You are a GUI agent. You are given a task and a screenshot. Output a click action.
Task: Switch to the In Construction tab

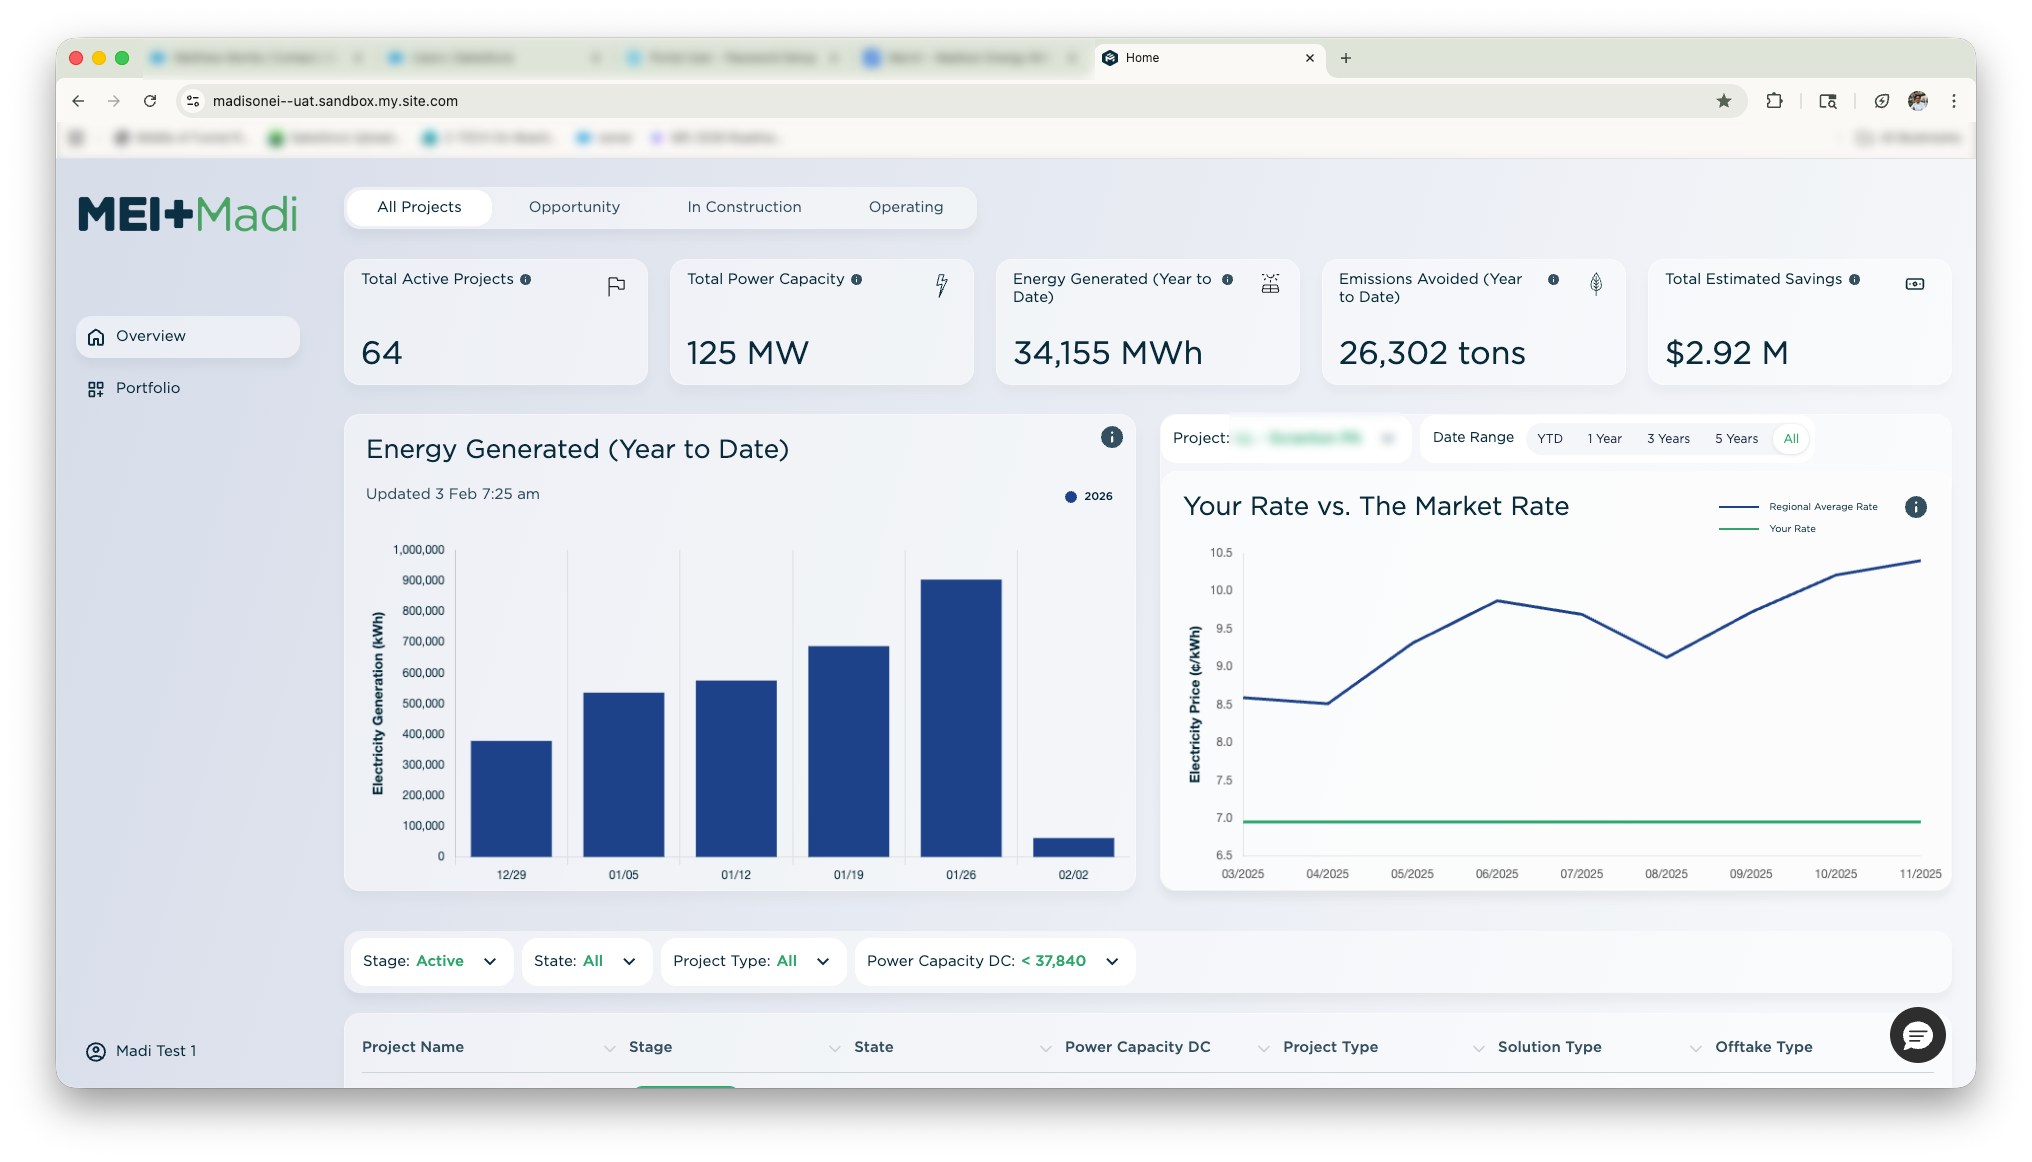[744, 207]
